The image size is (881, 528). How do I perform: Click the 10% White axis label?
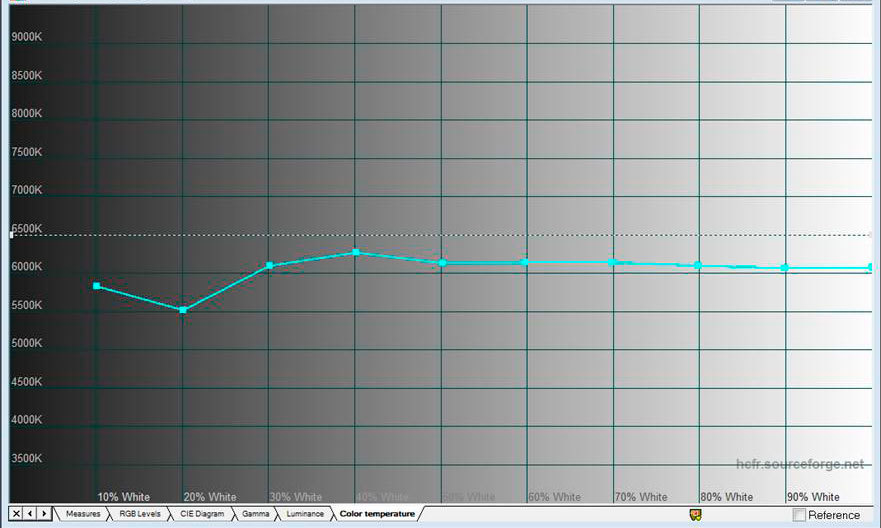[x=124, y=497]
